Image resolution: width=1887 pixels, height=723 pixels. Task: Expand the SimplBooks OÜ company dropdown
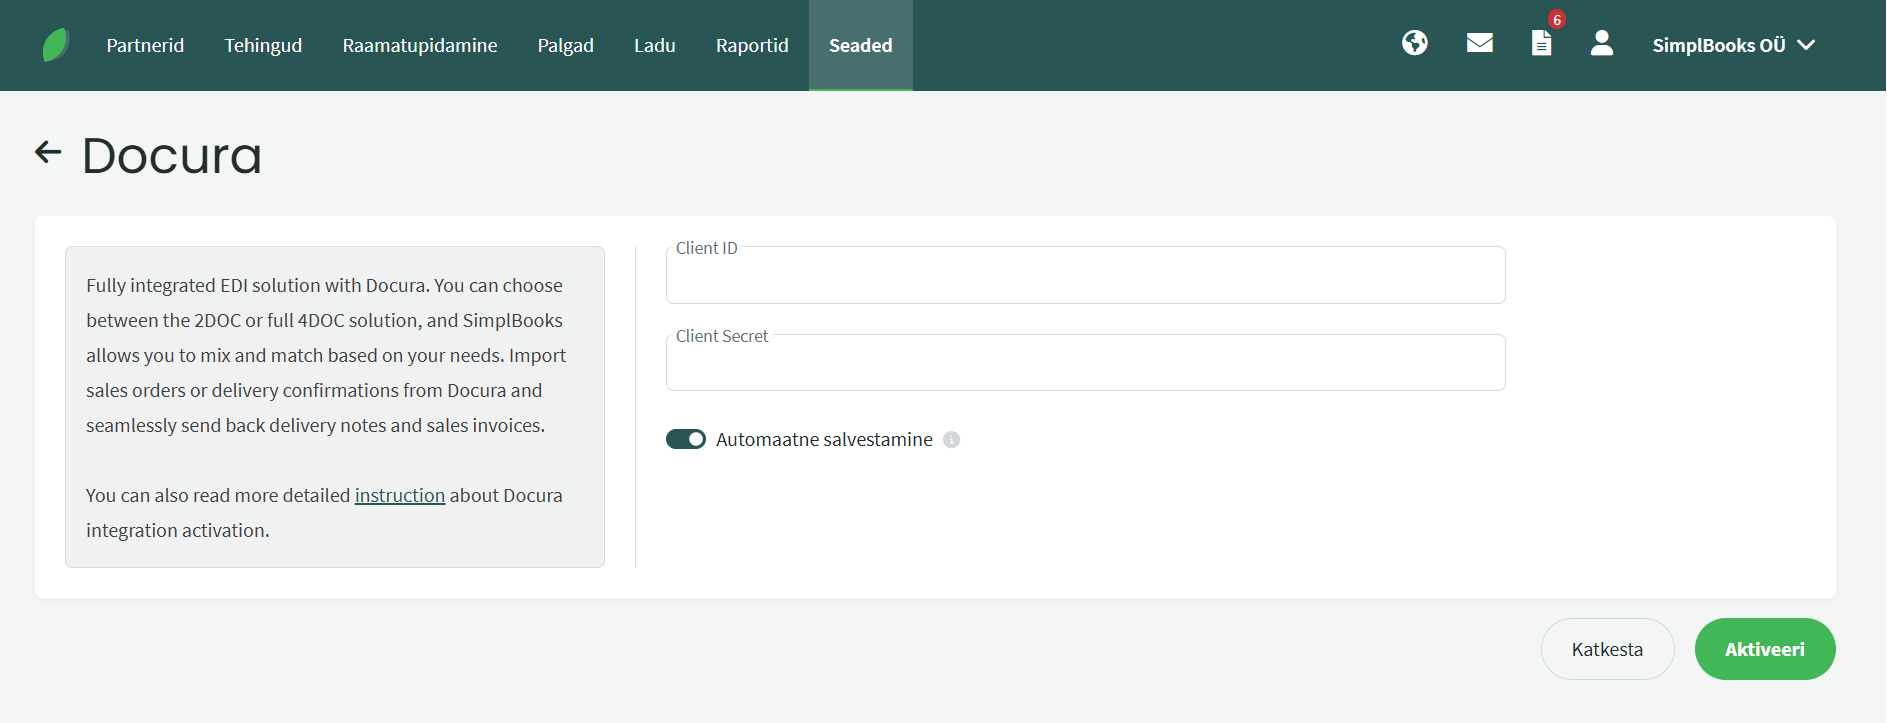click(x=1733, y=45)
